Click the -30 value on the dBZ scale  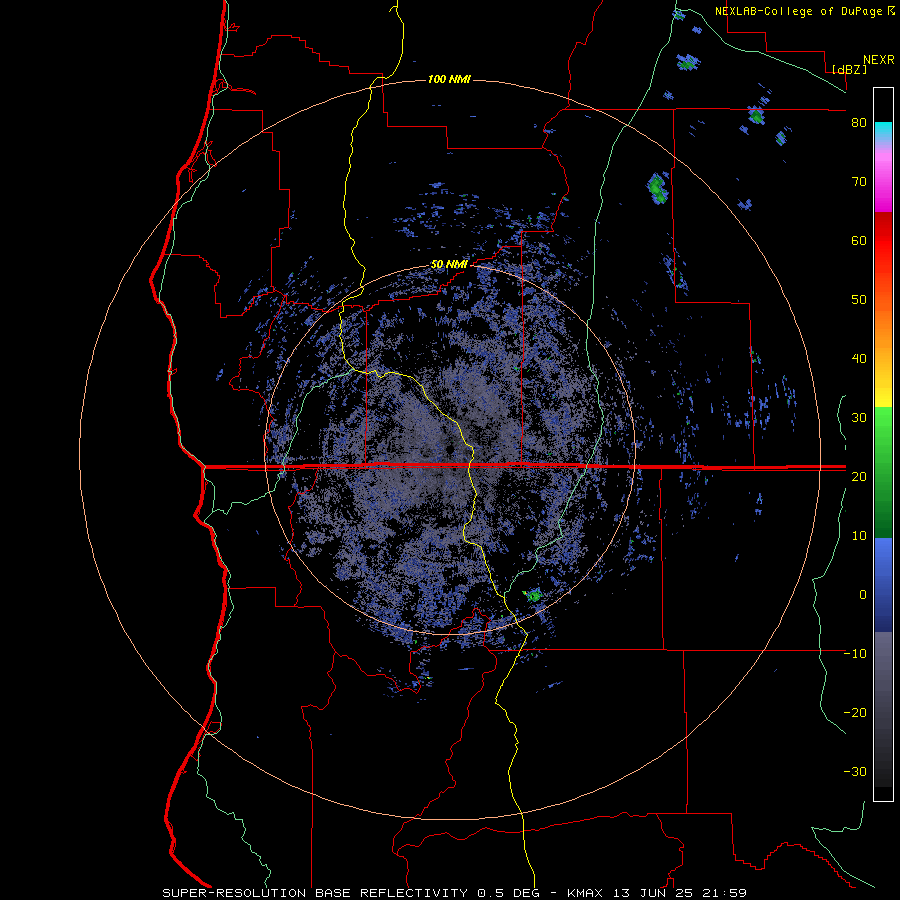click(x=855, y=771)
